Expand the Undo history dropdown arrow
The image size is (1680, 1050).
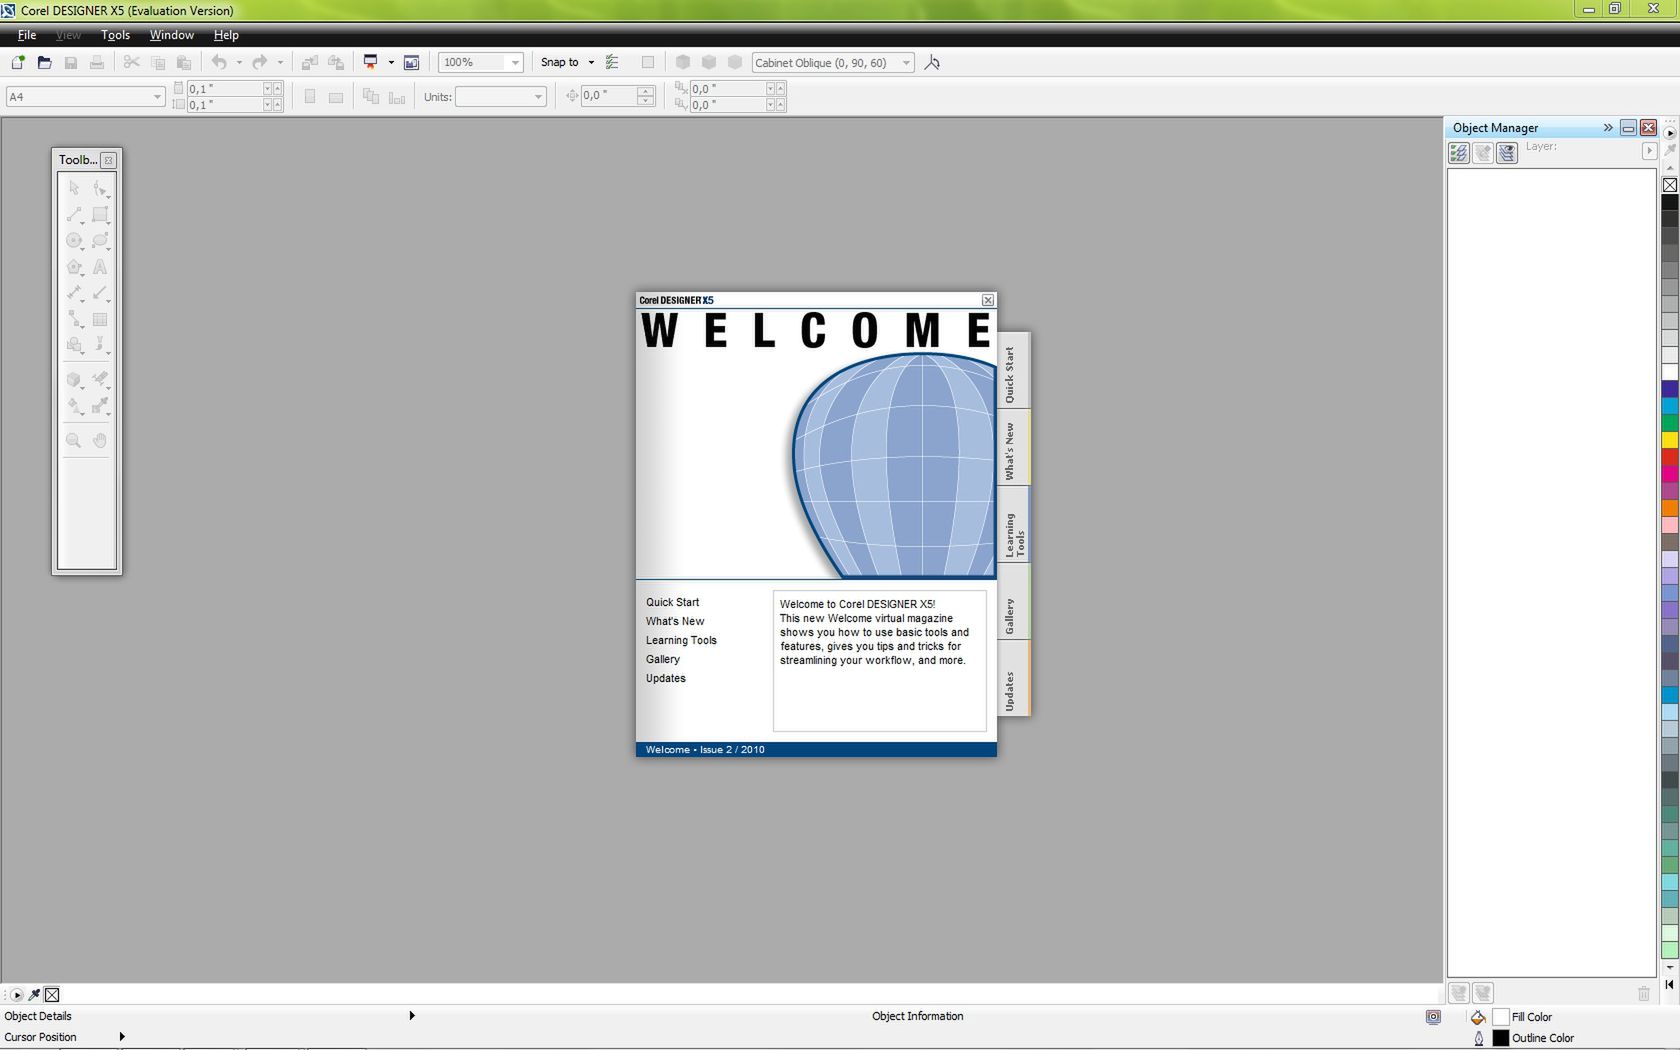[x=239, y=62]
